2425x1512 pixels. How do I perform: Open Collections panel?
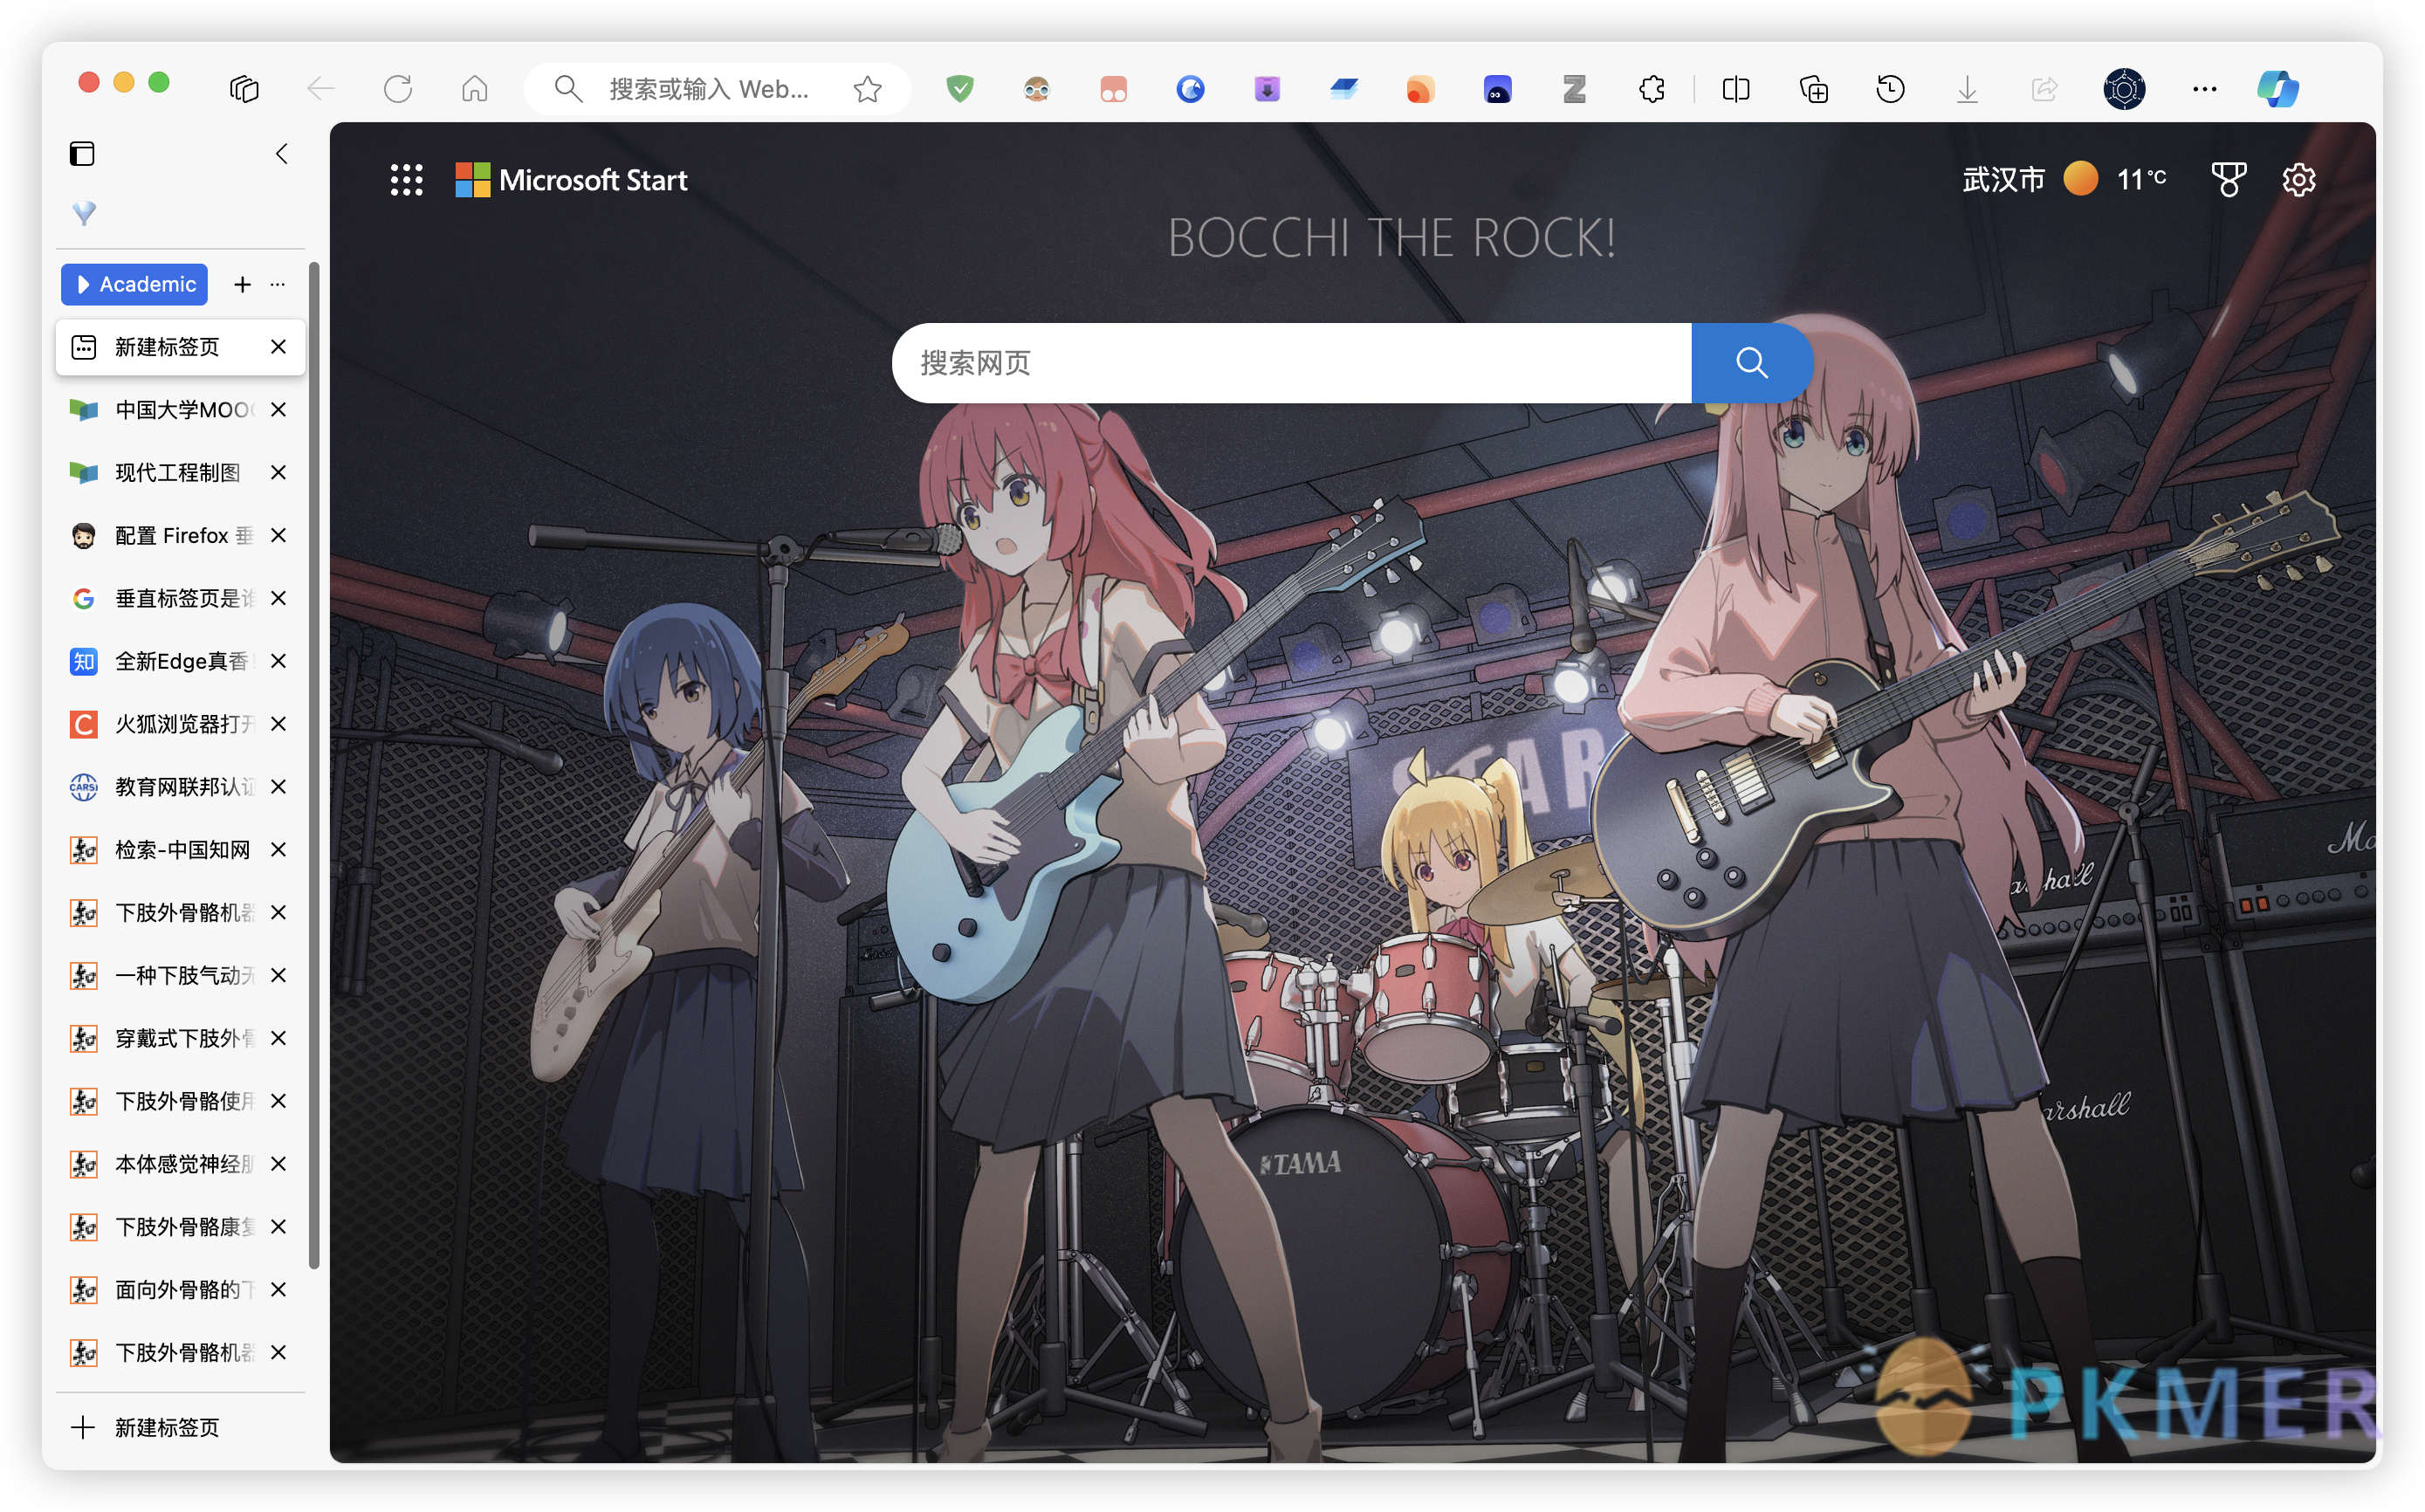(x=1813, y=89)
